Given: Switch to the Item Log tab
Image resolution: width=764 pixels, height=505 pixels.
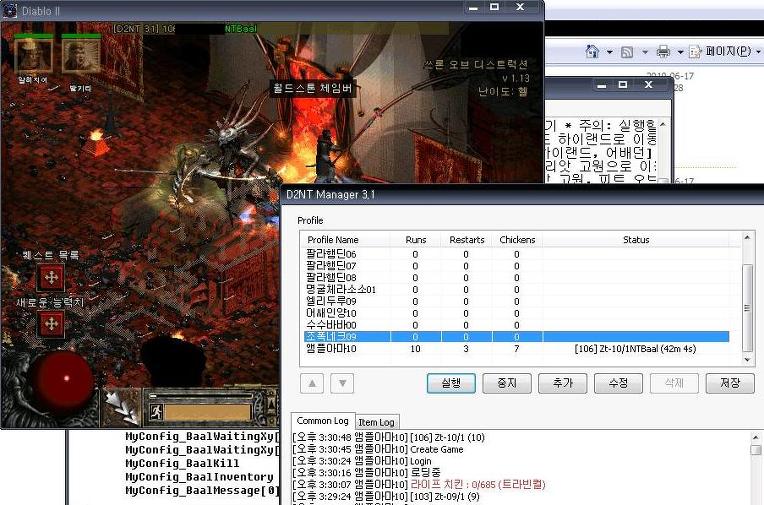Looking at the screenshot, I should (376, 422).
